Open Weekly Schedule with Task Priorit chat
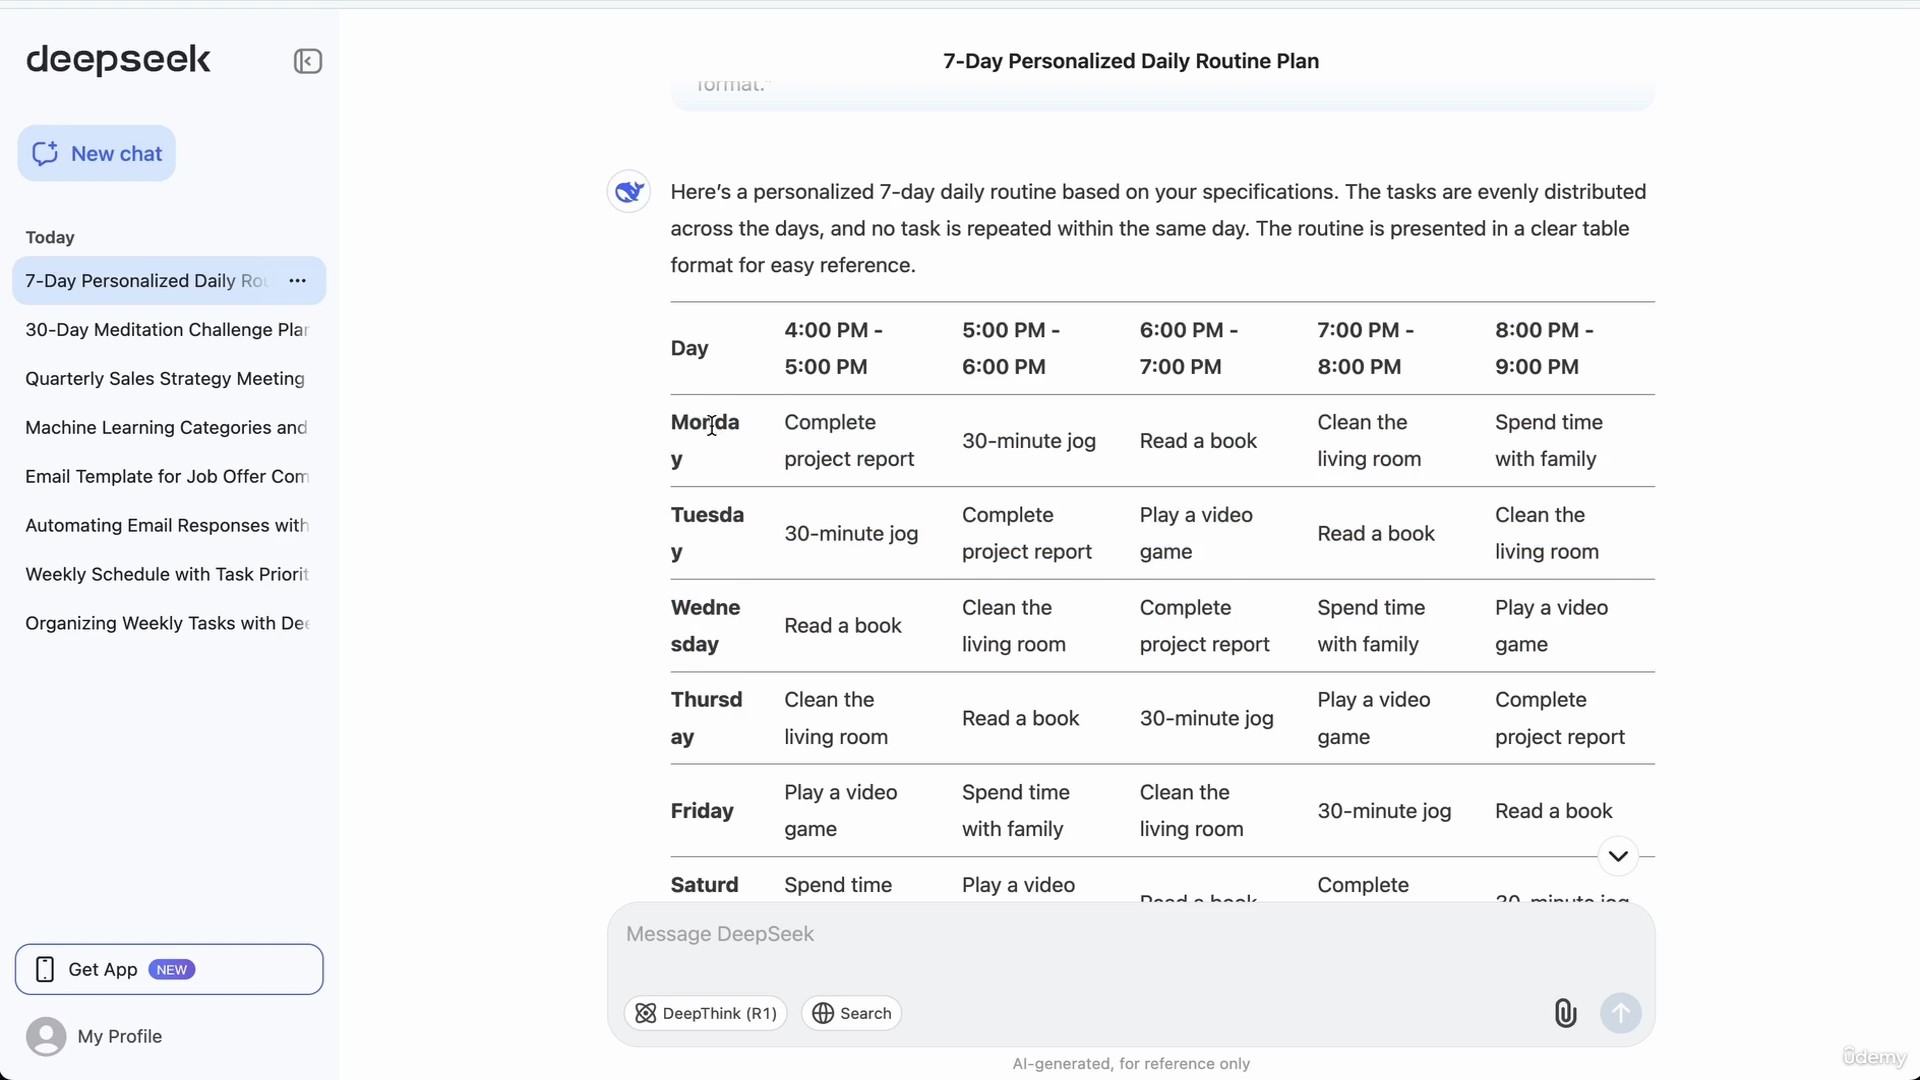Screen dimensions: 1920x1080 (167, 575)
